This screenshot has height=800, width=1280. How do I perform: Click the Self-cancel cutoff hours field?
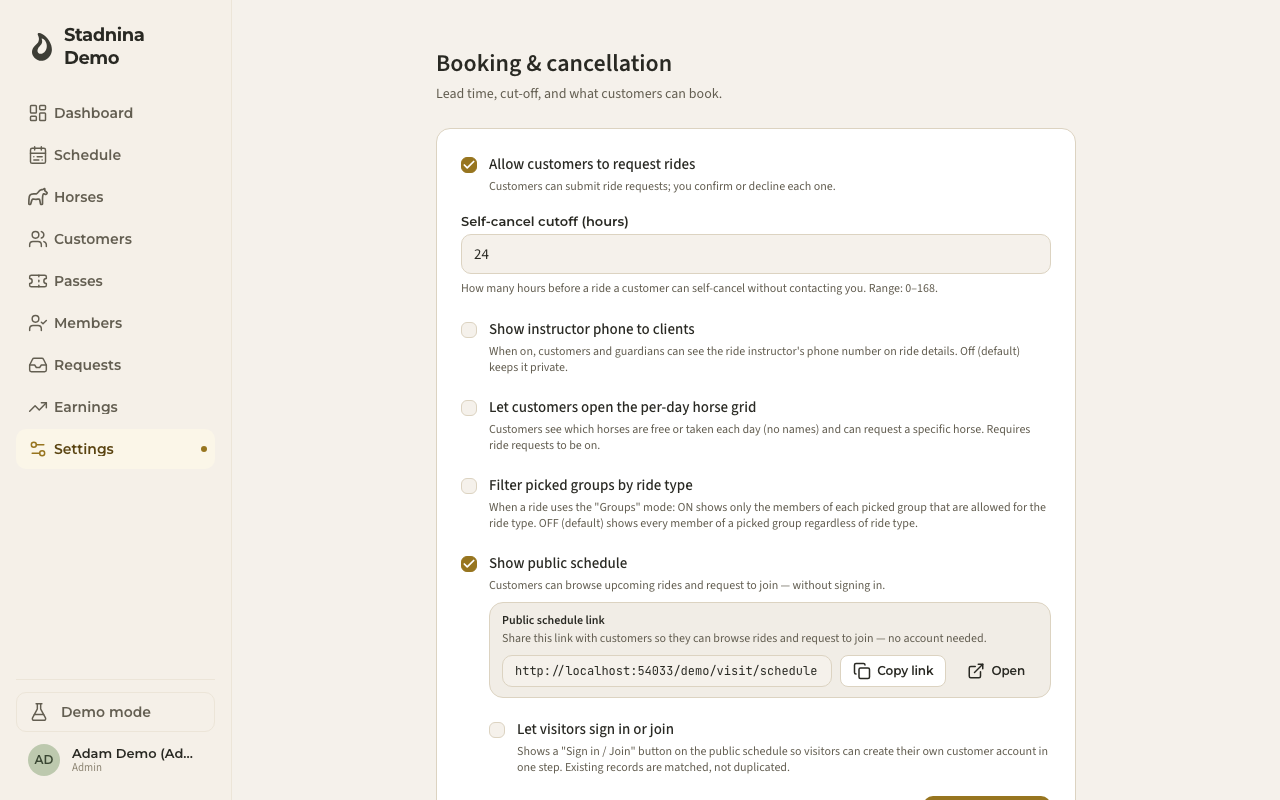tap(756, 254)
